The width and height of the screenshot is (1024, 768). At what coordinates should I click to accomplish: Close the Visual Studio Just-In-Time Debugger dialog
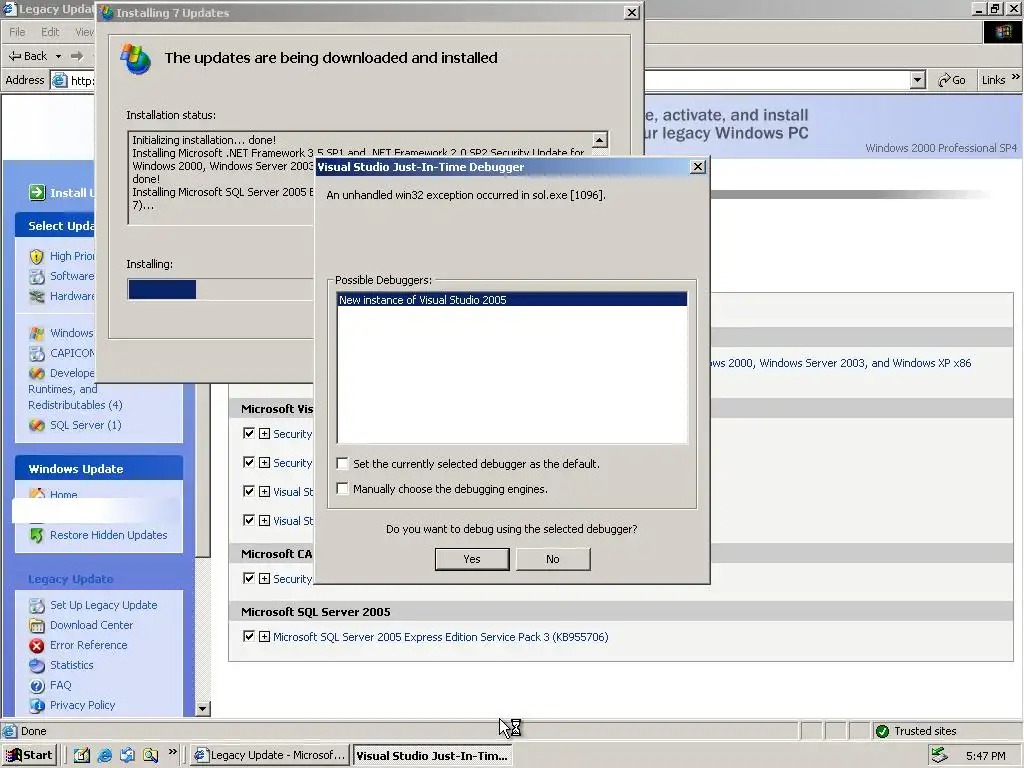697,167
